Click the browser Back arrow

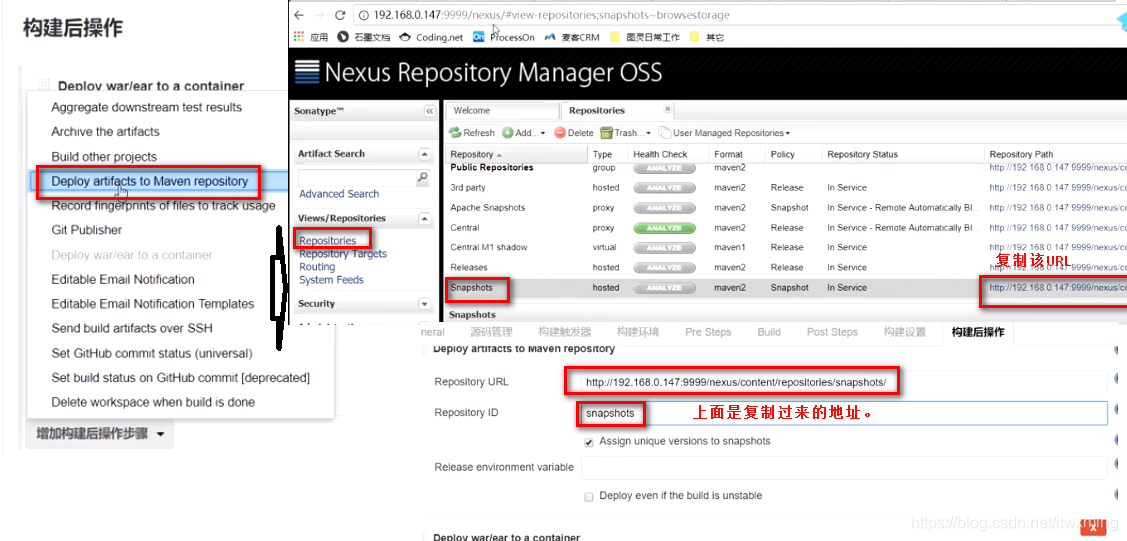point(299,14)
